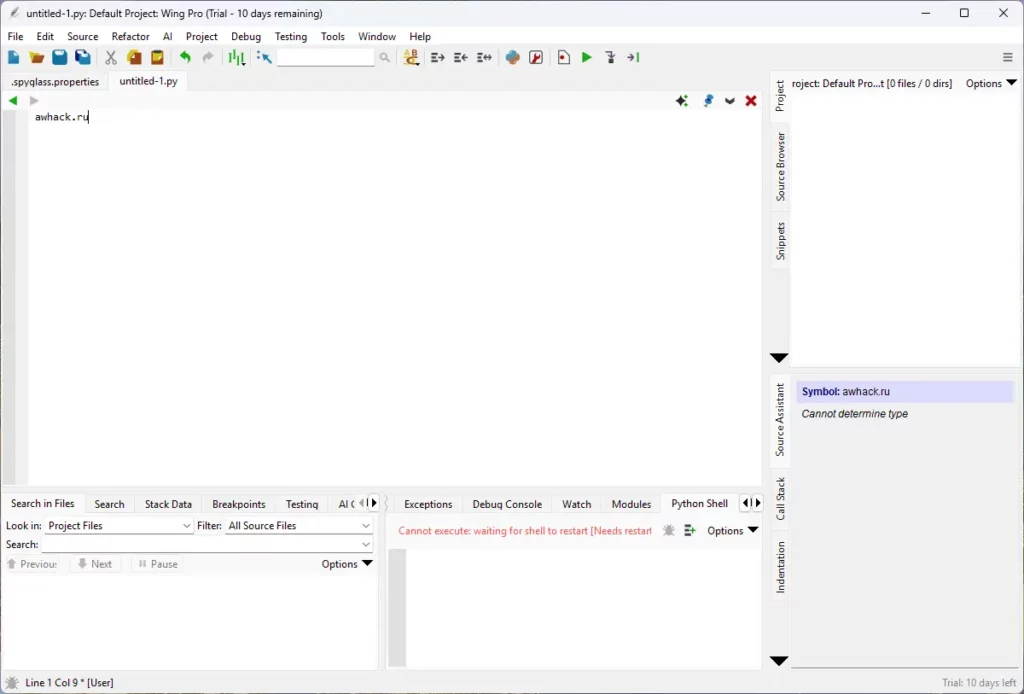Undo last edit with green arrow
The image size is (1024, 694).
[x=185, y=57]
